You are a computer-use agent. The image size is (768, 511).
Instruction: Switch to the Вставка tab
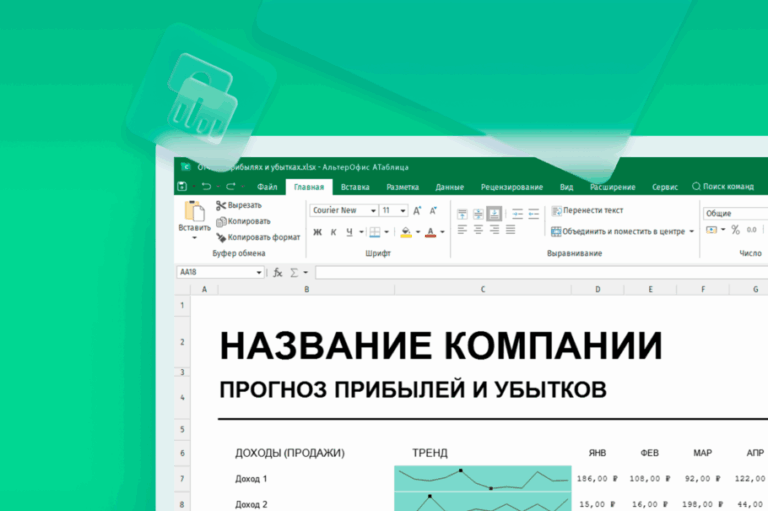point(355,187)
